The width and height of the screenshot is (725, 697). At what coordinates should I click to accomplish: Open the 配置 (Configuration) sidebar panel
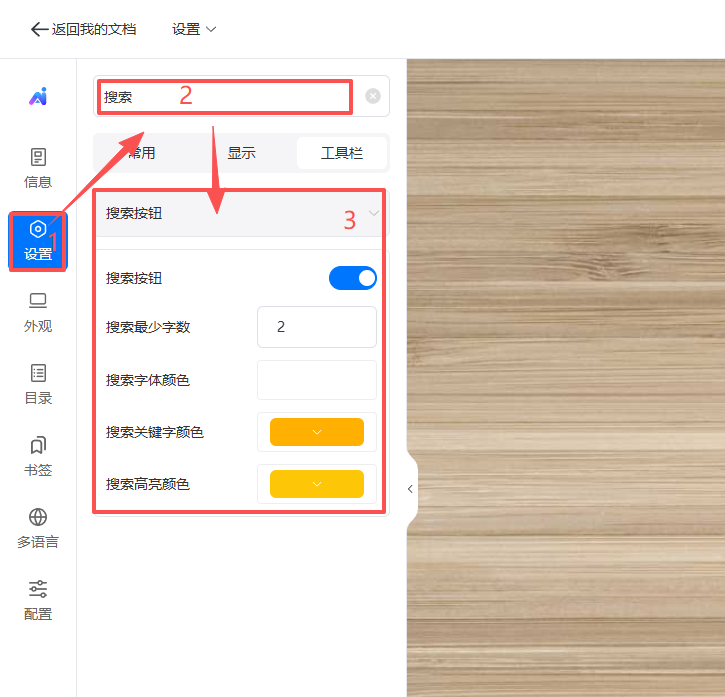click(38, 600)
